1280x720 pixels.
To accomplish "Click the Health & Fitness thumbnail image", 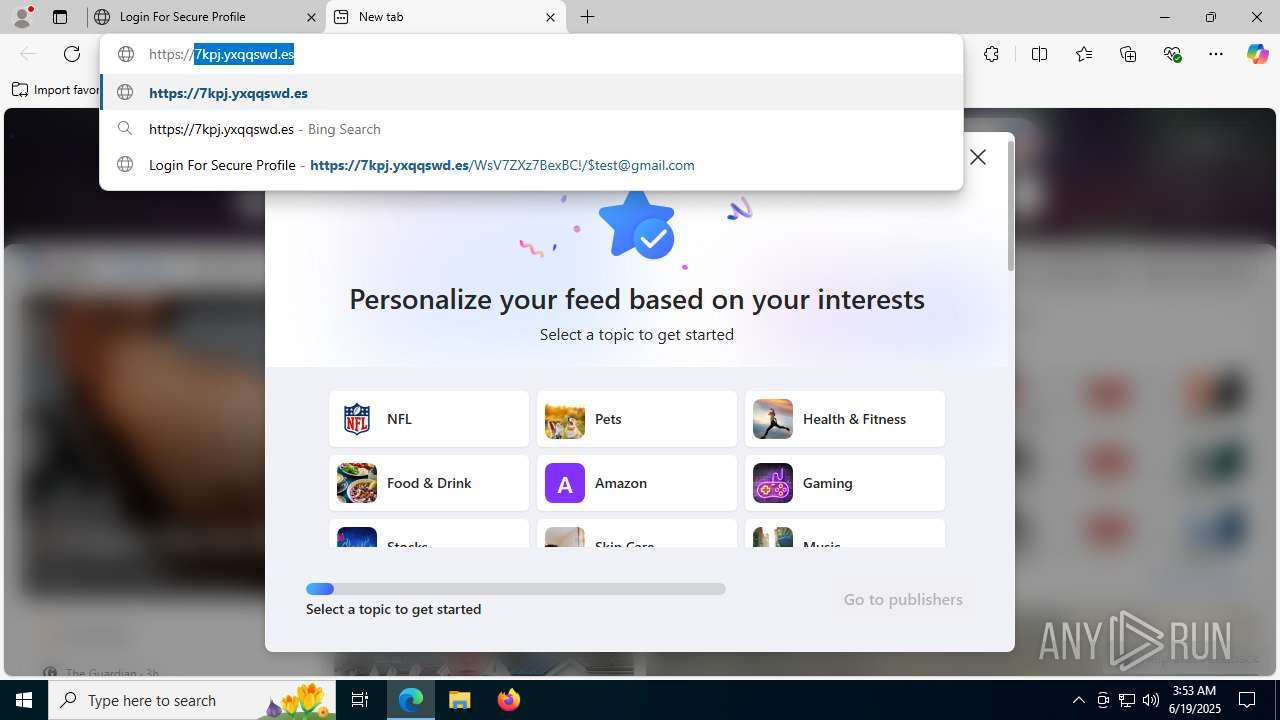I will click(x=773, y=419).
